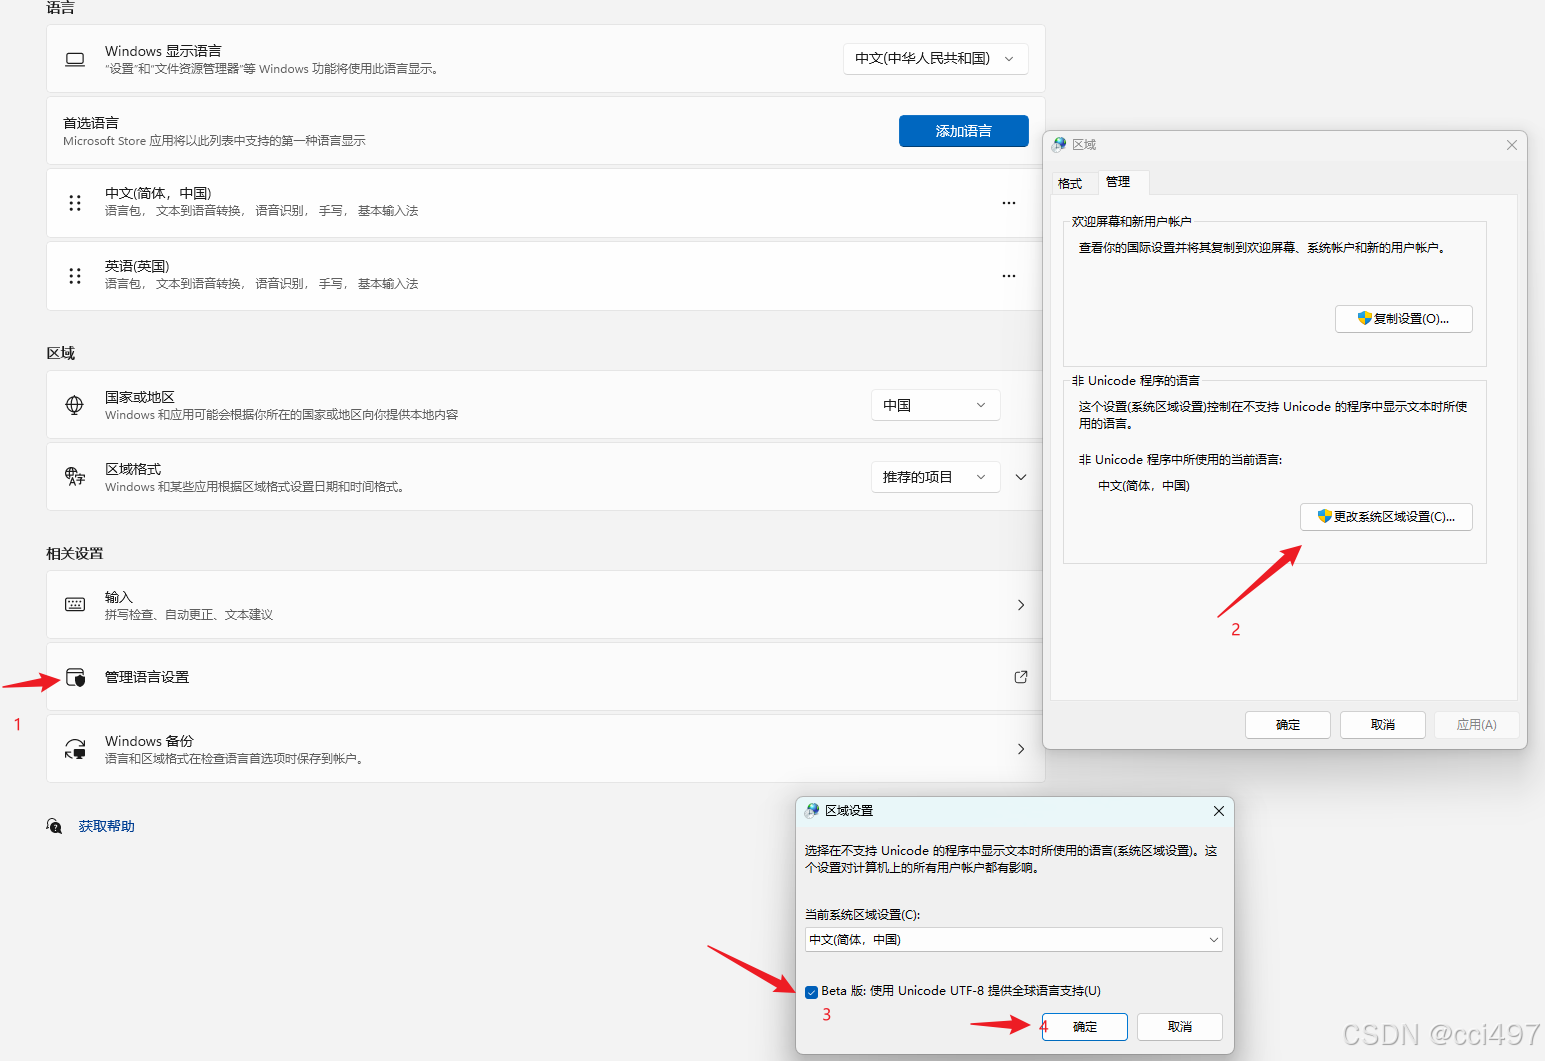Expand the 区域格式 row chevron

click(x=1021, y=477)
